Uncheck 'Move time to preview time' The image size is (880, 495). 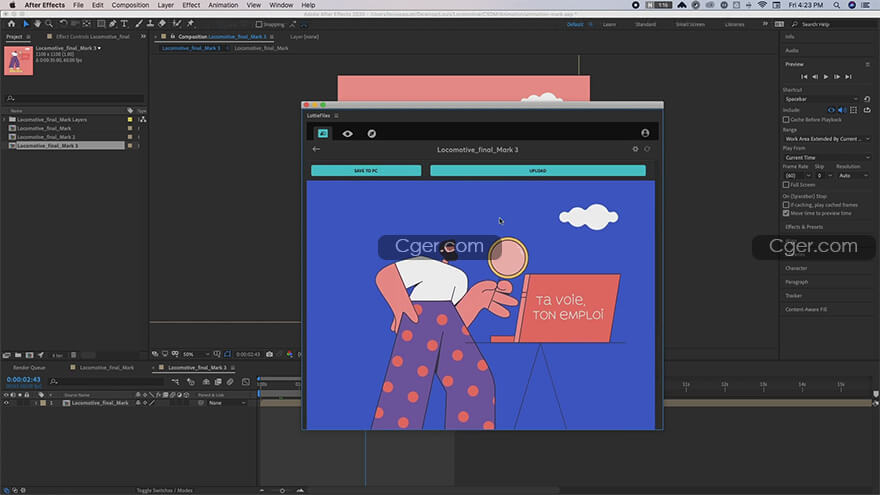(x=786, y=213)
